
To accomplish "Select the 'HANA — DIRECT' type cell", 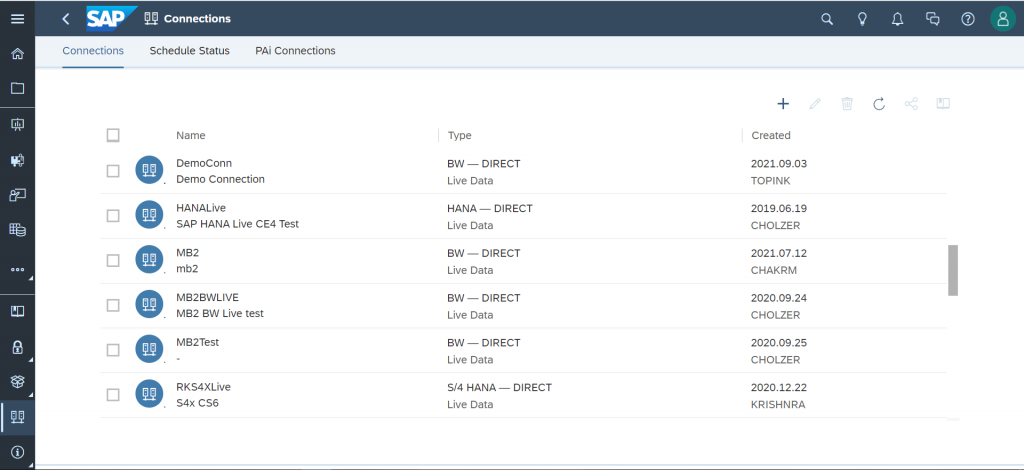I will coord(490,208).
